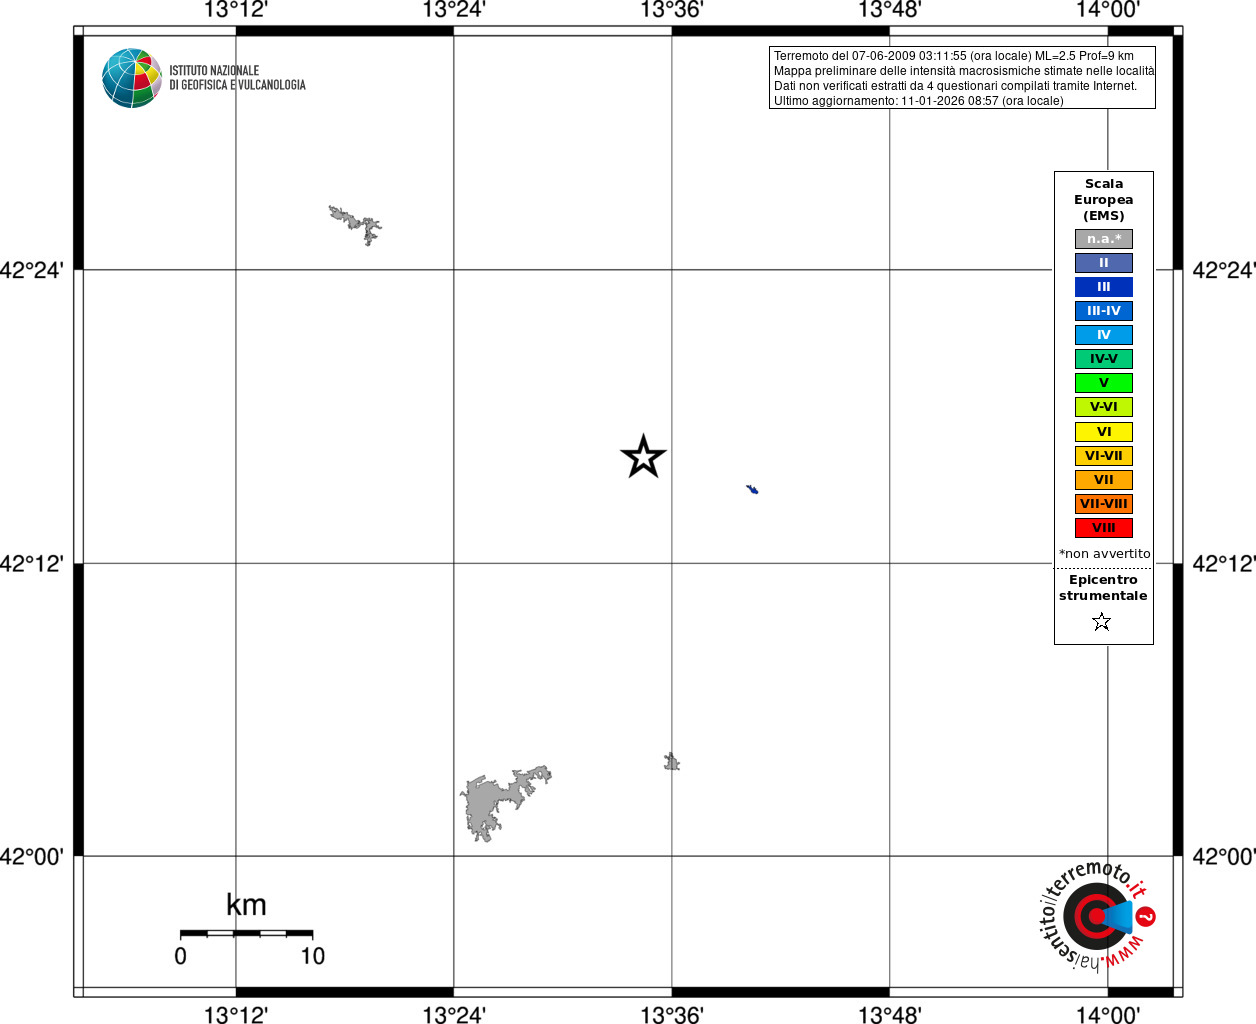Image resolution: width=1256 pixels, height=1024 pixels.
Task: Click the III legend swatch
Action: coord(1104,287)
